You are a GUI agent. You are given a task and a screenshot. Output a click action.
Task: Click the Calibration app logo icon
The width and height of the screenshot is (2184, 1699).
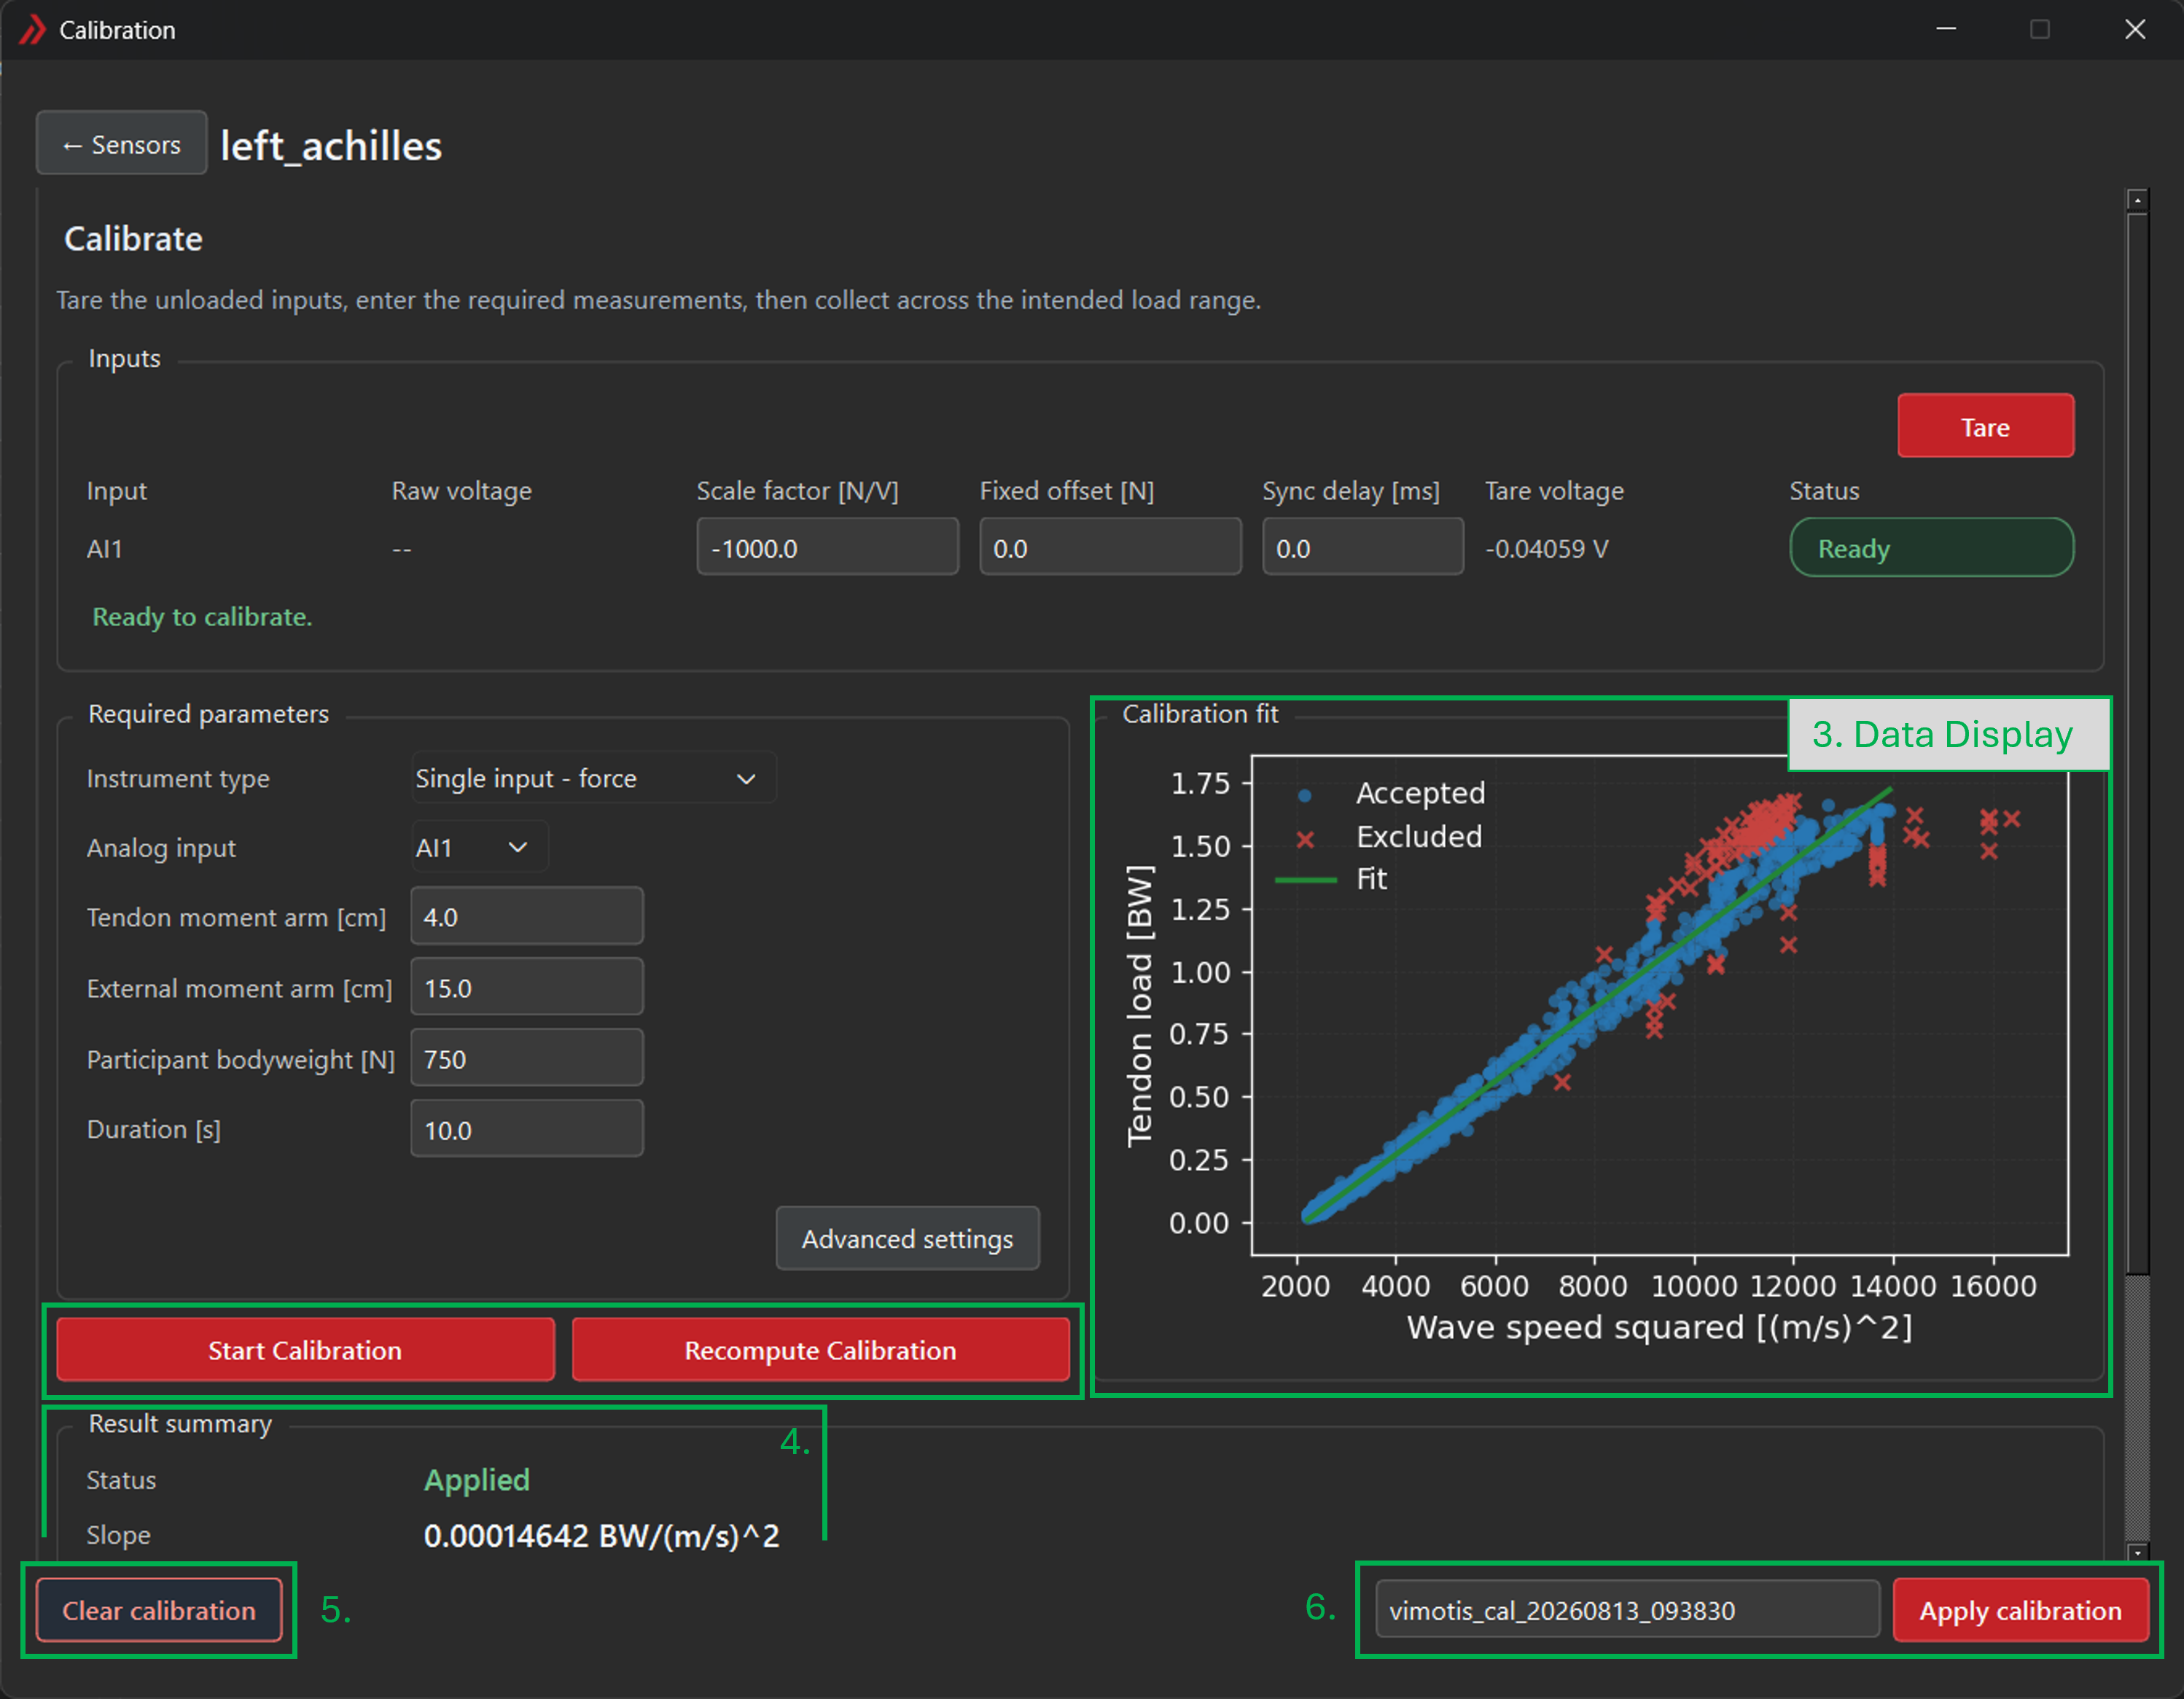click(32, 30)
